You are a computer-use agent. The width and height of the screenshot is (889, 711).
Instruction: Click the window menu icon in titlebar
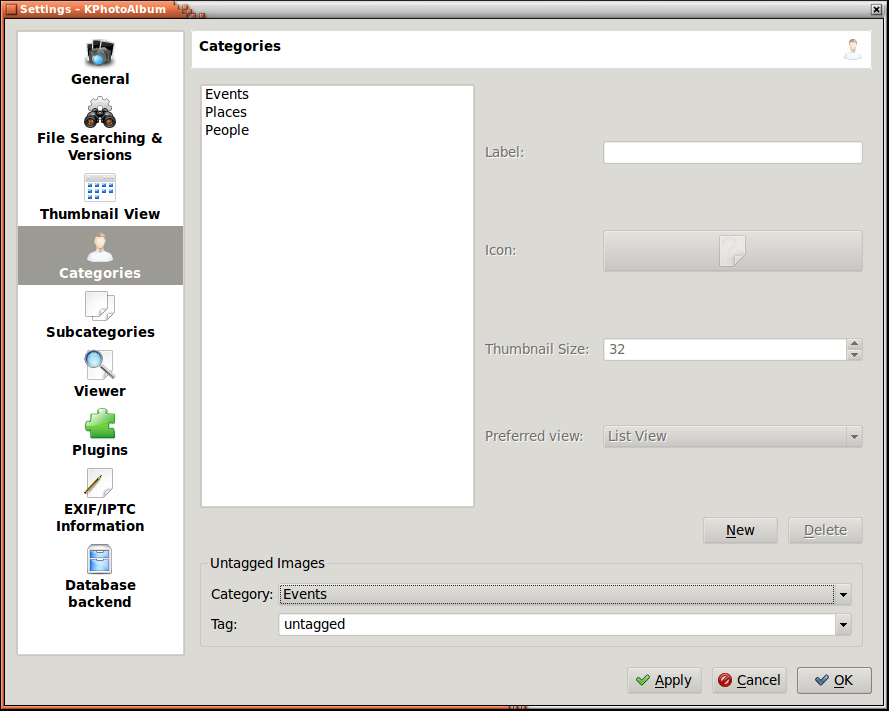pos(11,9)
